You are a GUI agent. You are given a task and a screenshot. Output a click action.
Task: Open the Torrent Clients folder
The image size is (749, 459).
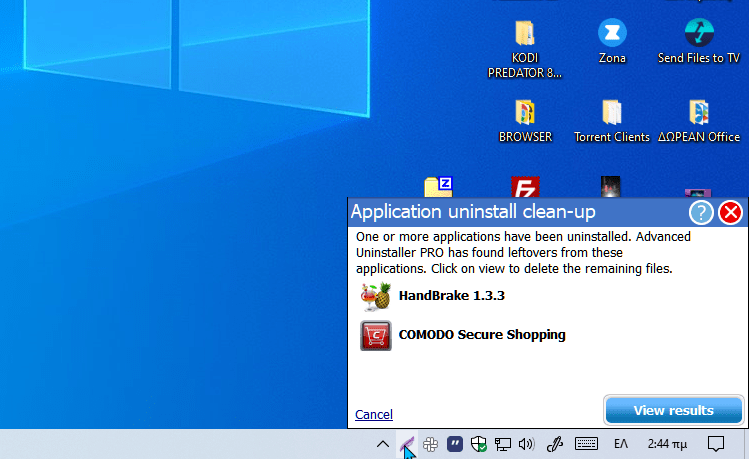click(611, 121)
